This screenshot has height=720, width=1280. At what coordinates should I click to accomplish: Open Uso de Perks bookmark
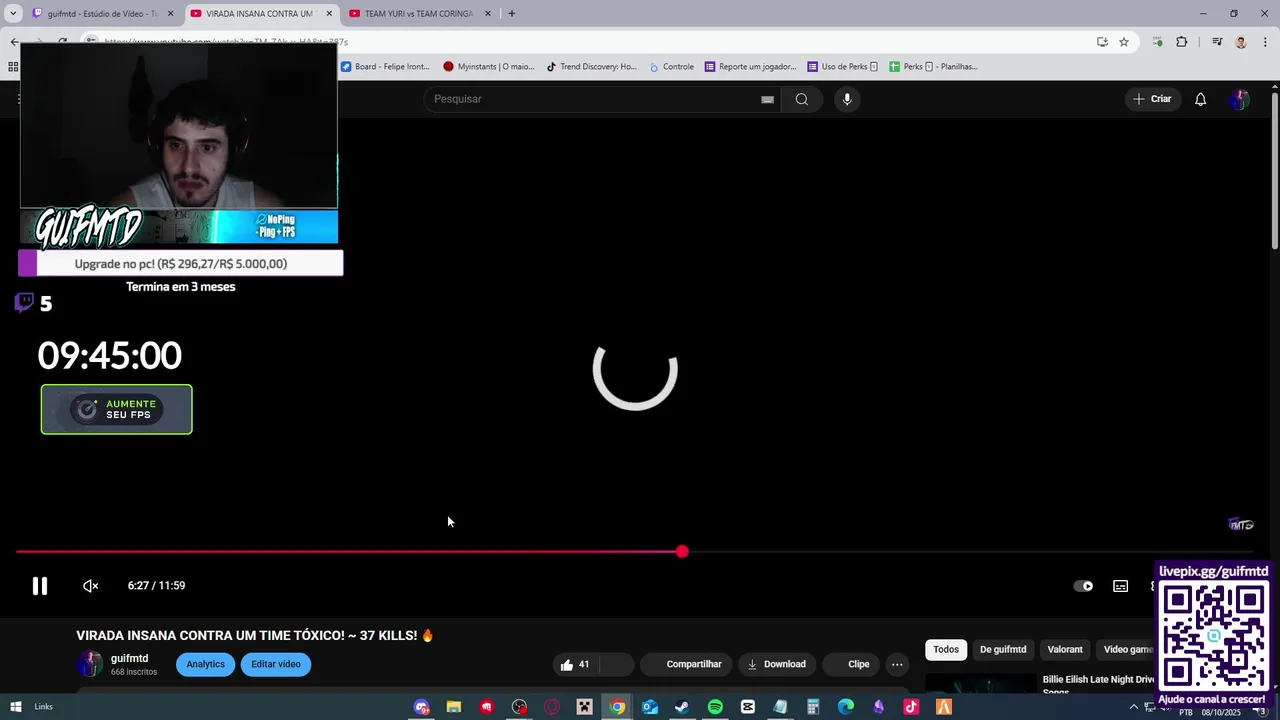click(842, 67)
